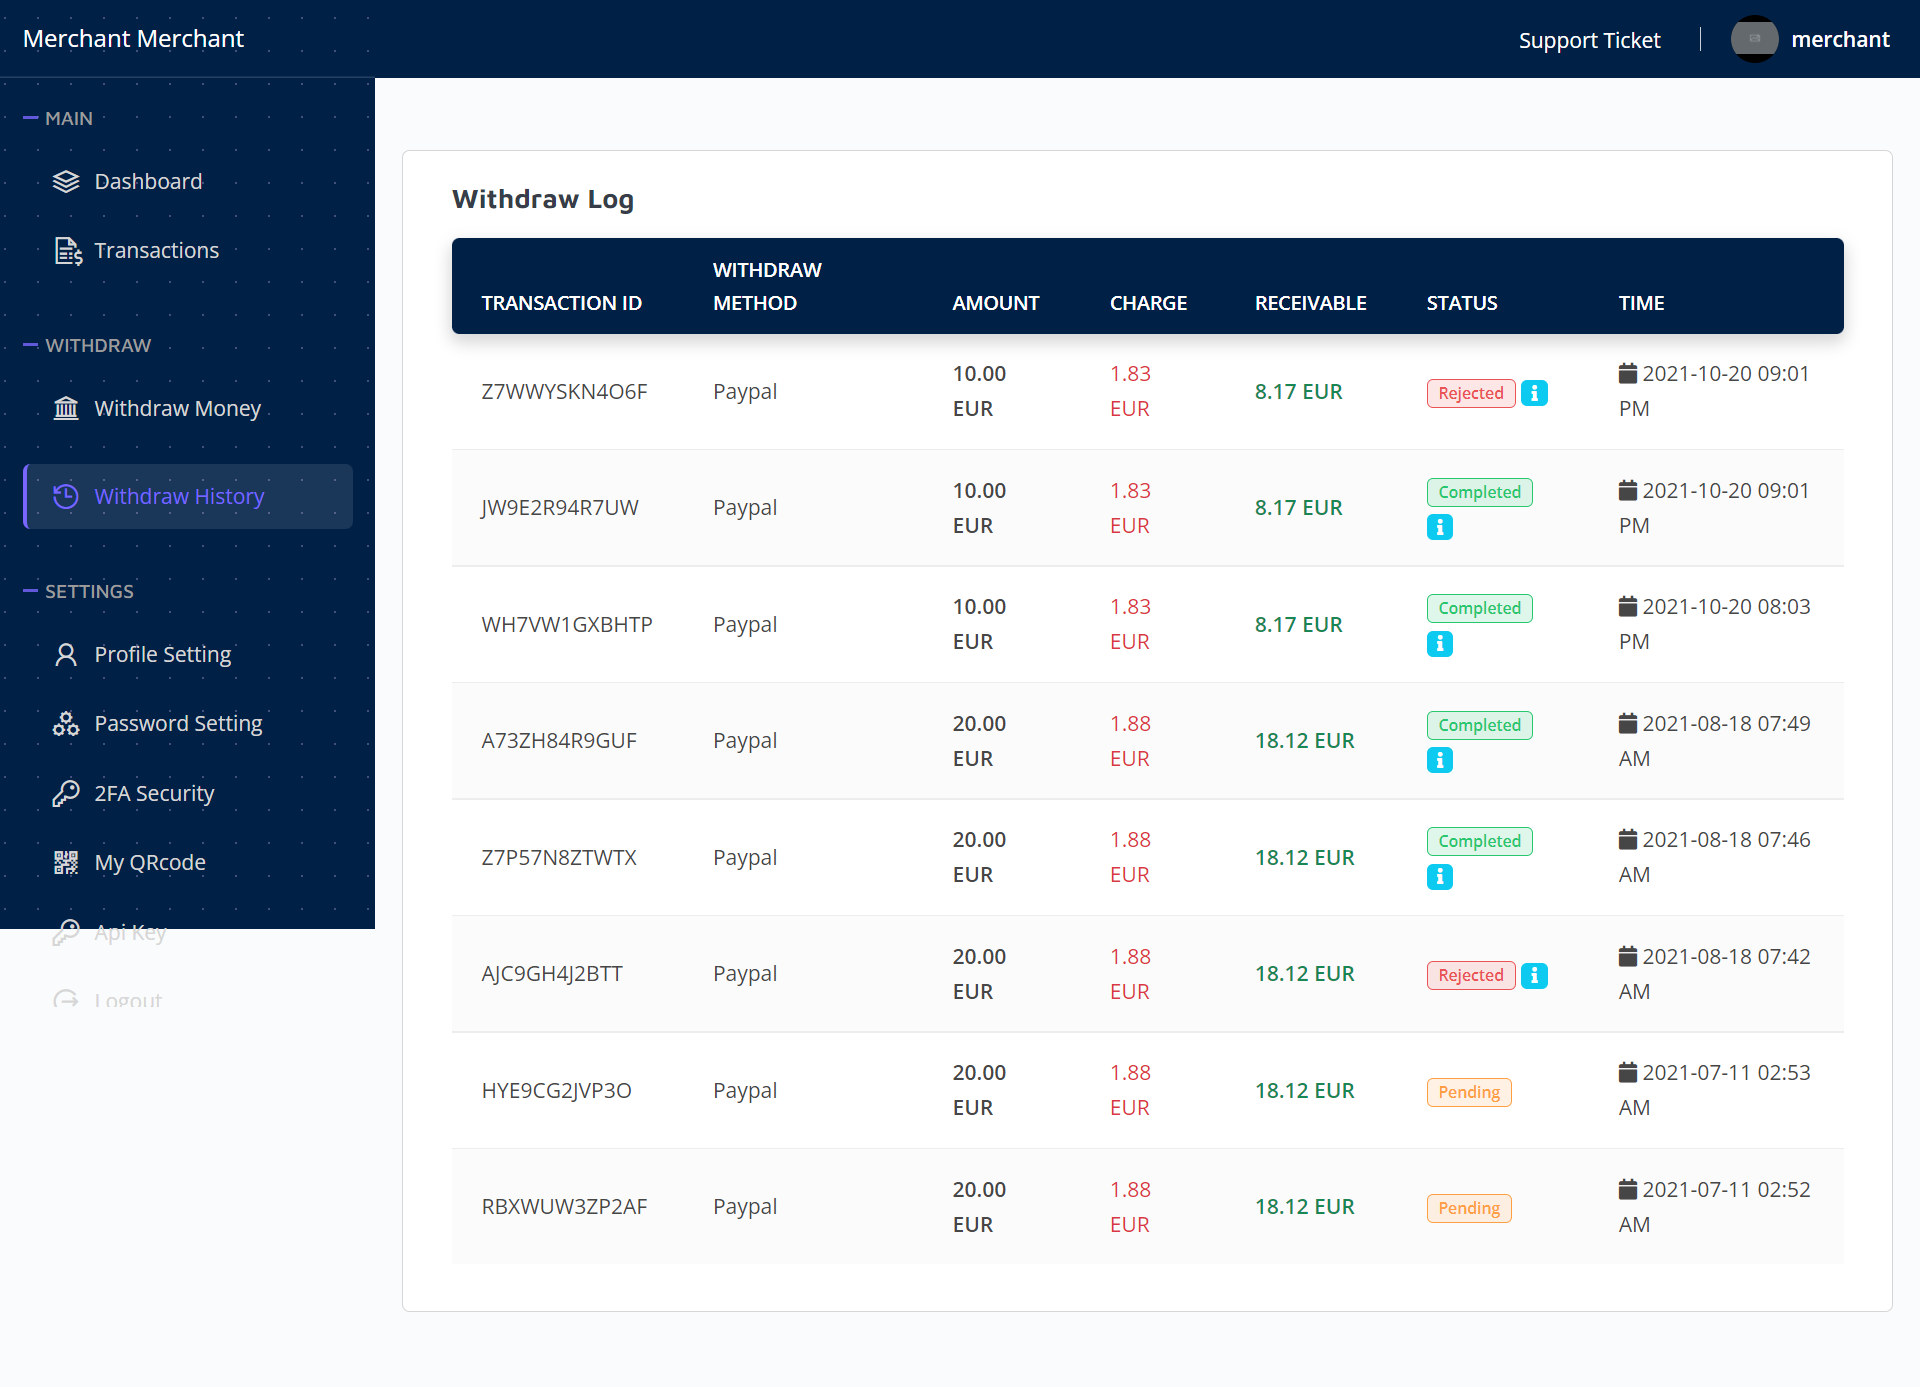The height and width of the screenshot is (1387, 1920).
Task: Navigate to Password Setting
Action: point(178,724)
